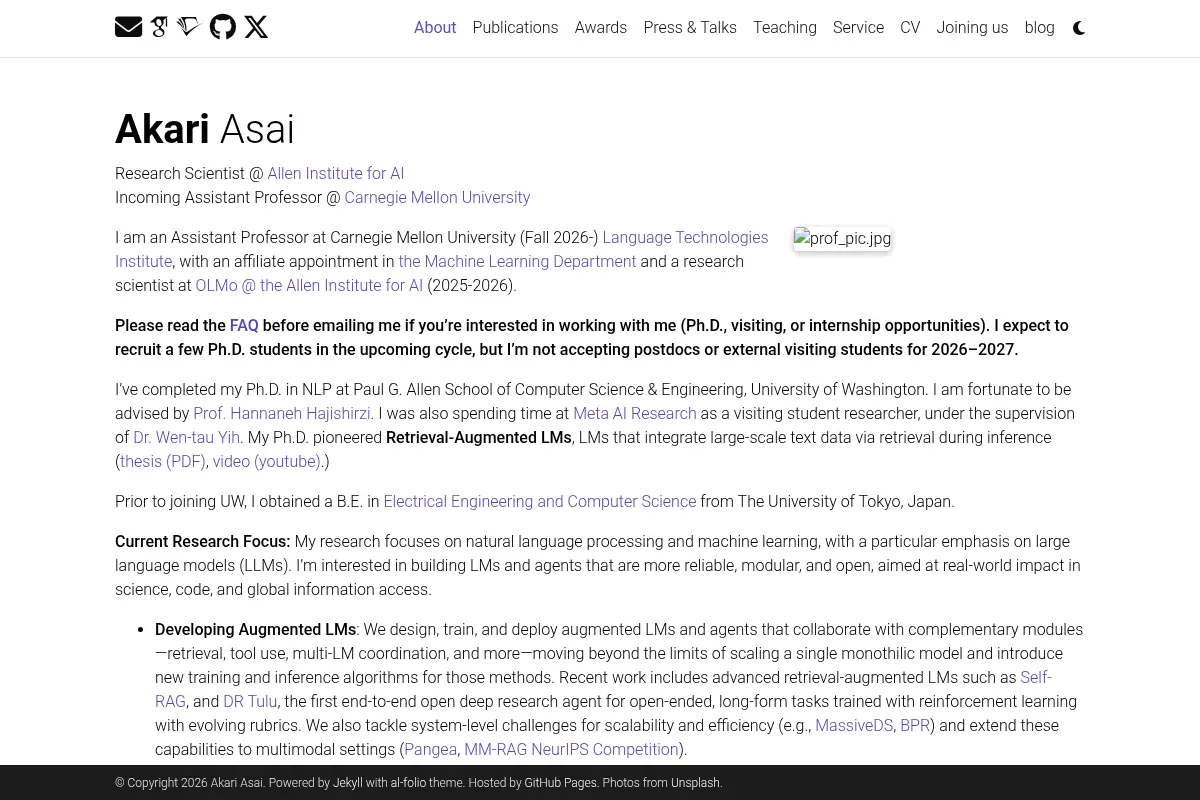Viewport: 1200px width, 800px height.
Task: Open the Joining us page
Action: click(x=972, y=28)
